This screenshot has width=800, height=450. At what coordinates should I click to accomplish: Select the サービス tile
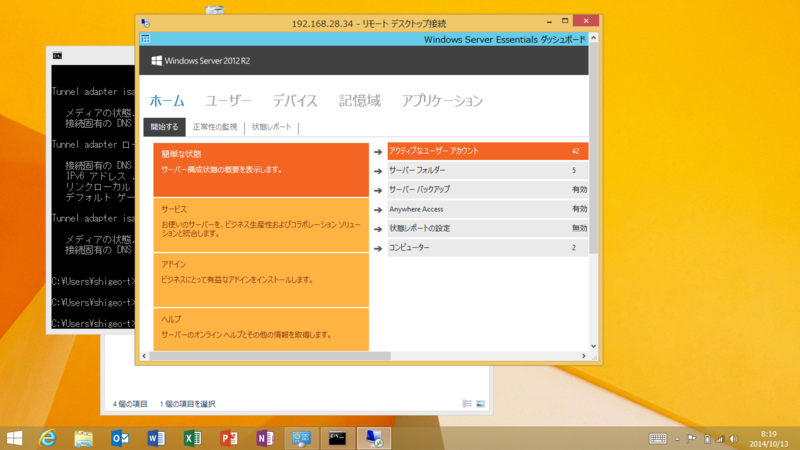(x=261, y=225)
